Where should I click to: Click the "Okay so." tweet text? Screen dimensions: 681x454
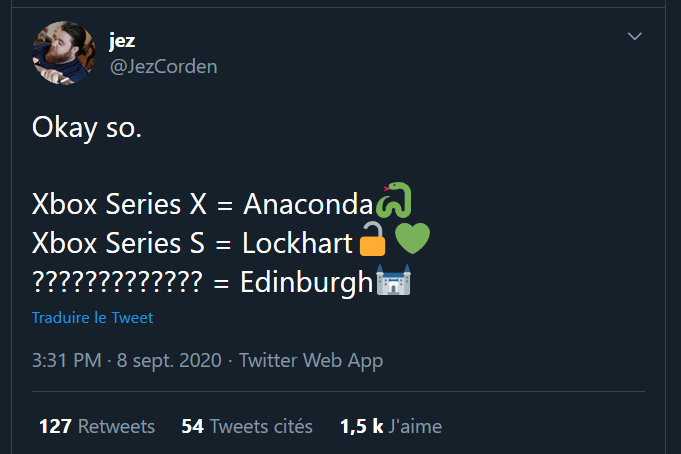(x=87, y=128)
